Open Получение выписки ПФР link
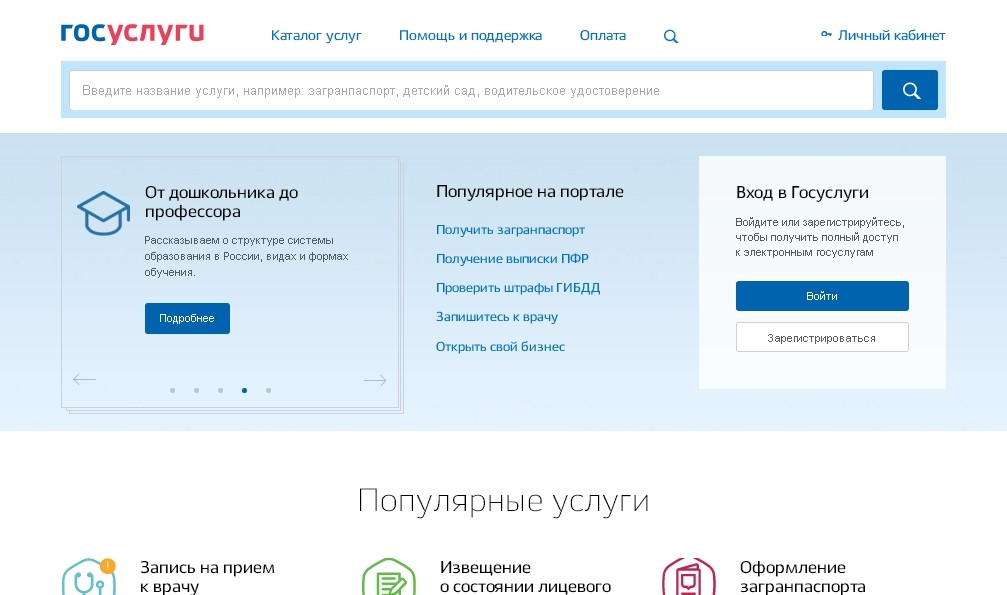 (512, 258)
